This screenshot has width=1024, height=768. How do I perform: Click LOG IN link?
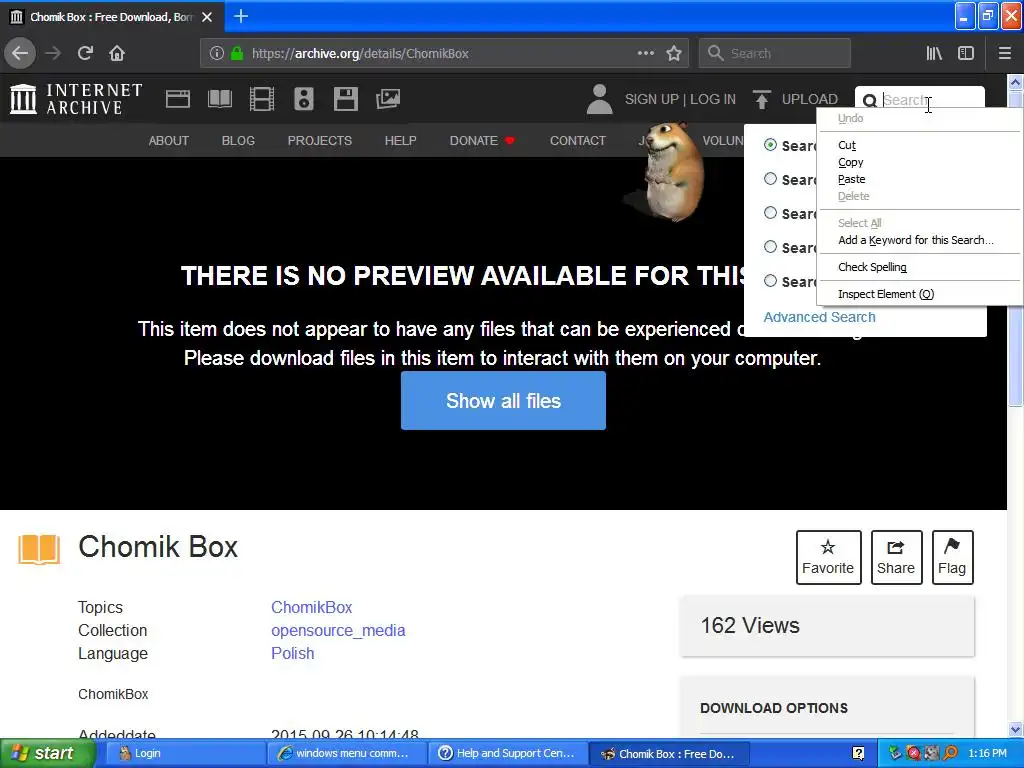pos(712,99)
